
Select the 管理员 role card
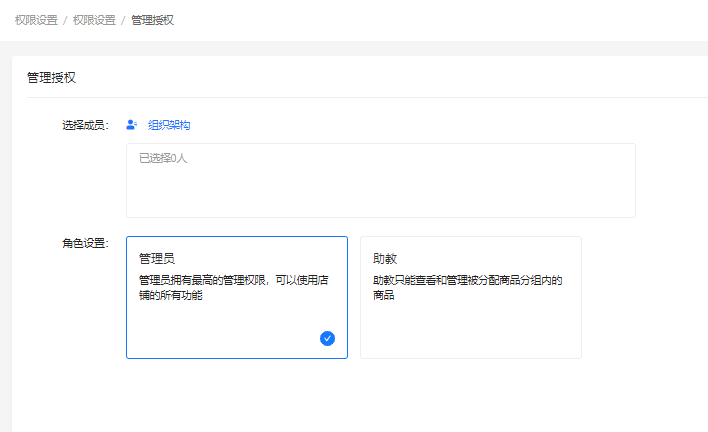237,297
